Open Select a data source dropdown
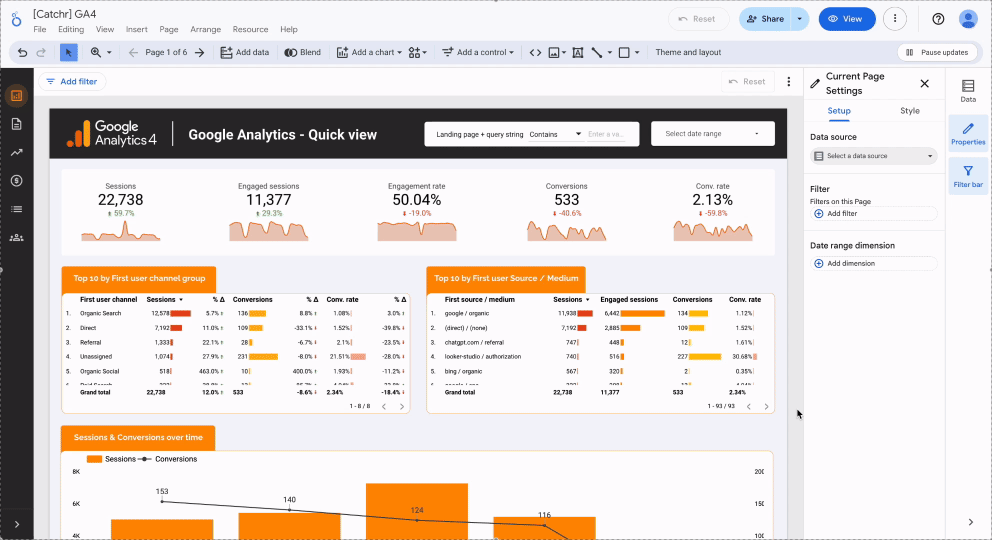This screenshot has width=992, height=540. pos(873,156)
